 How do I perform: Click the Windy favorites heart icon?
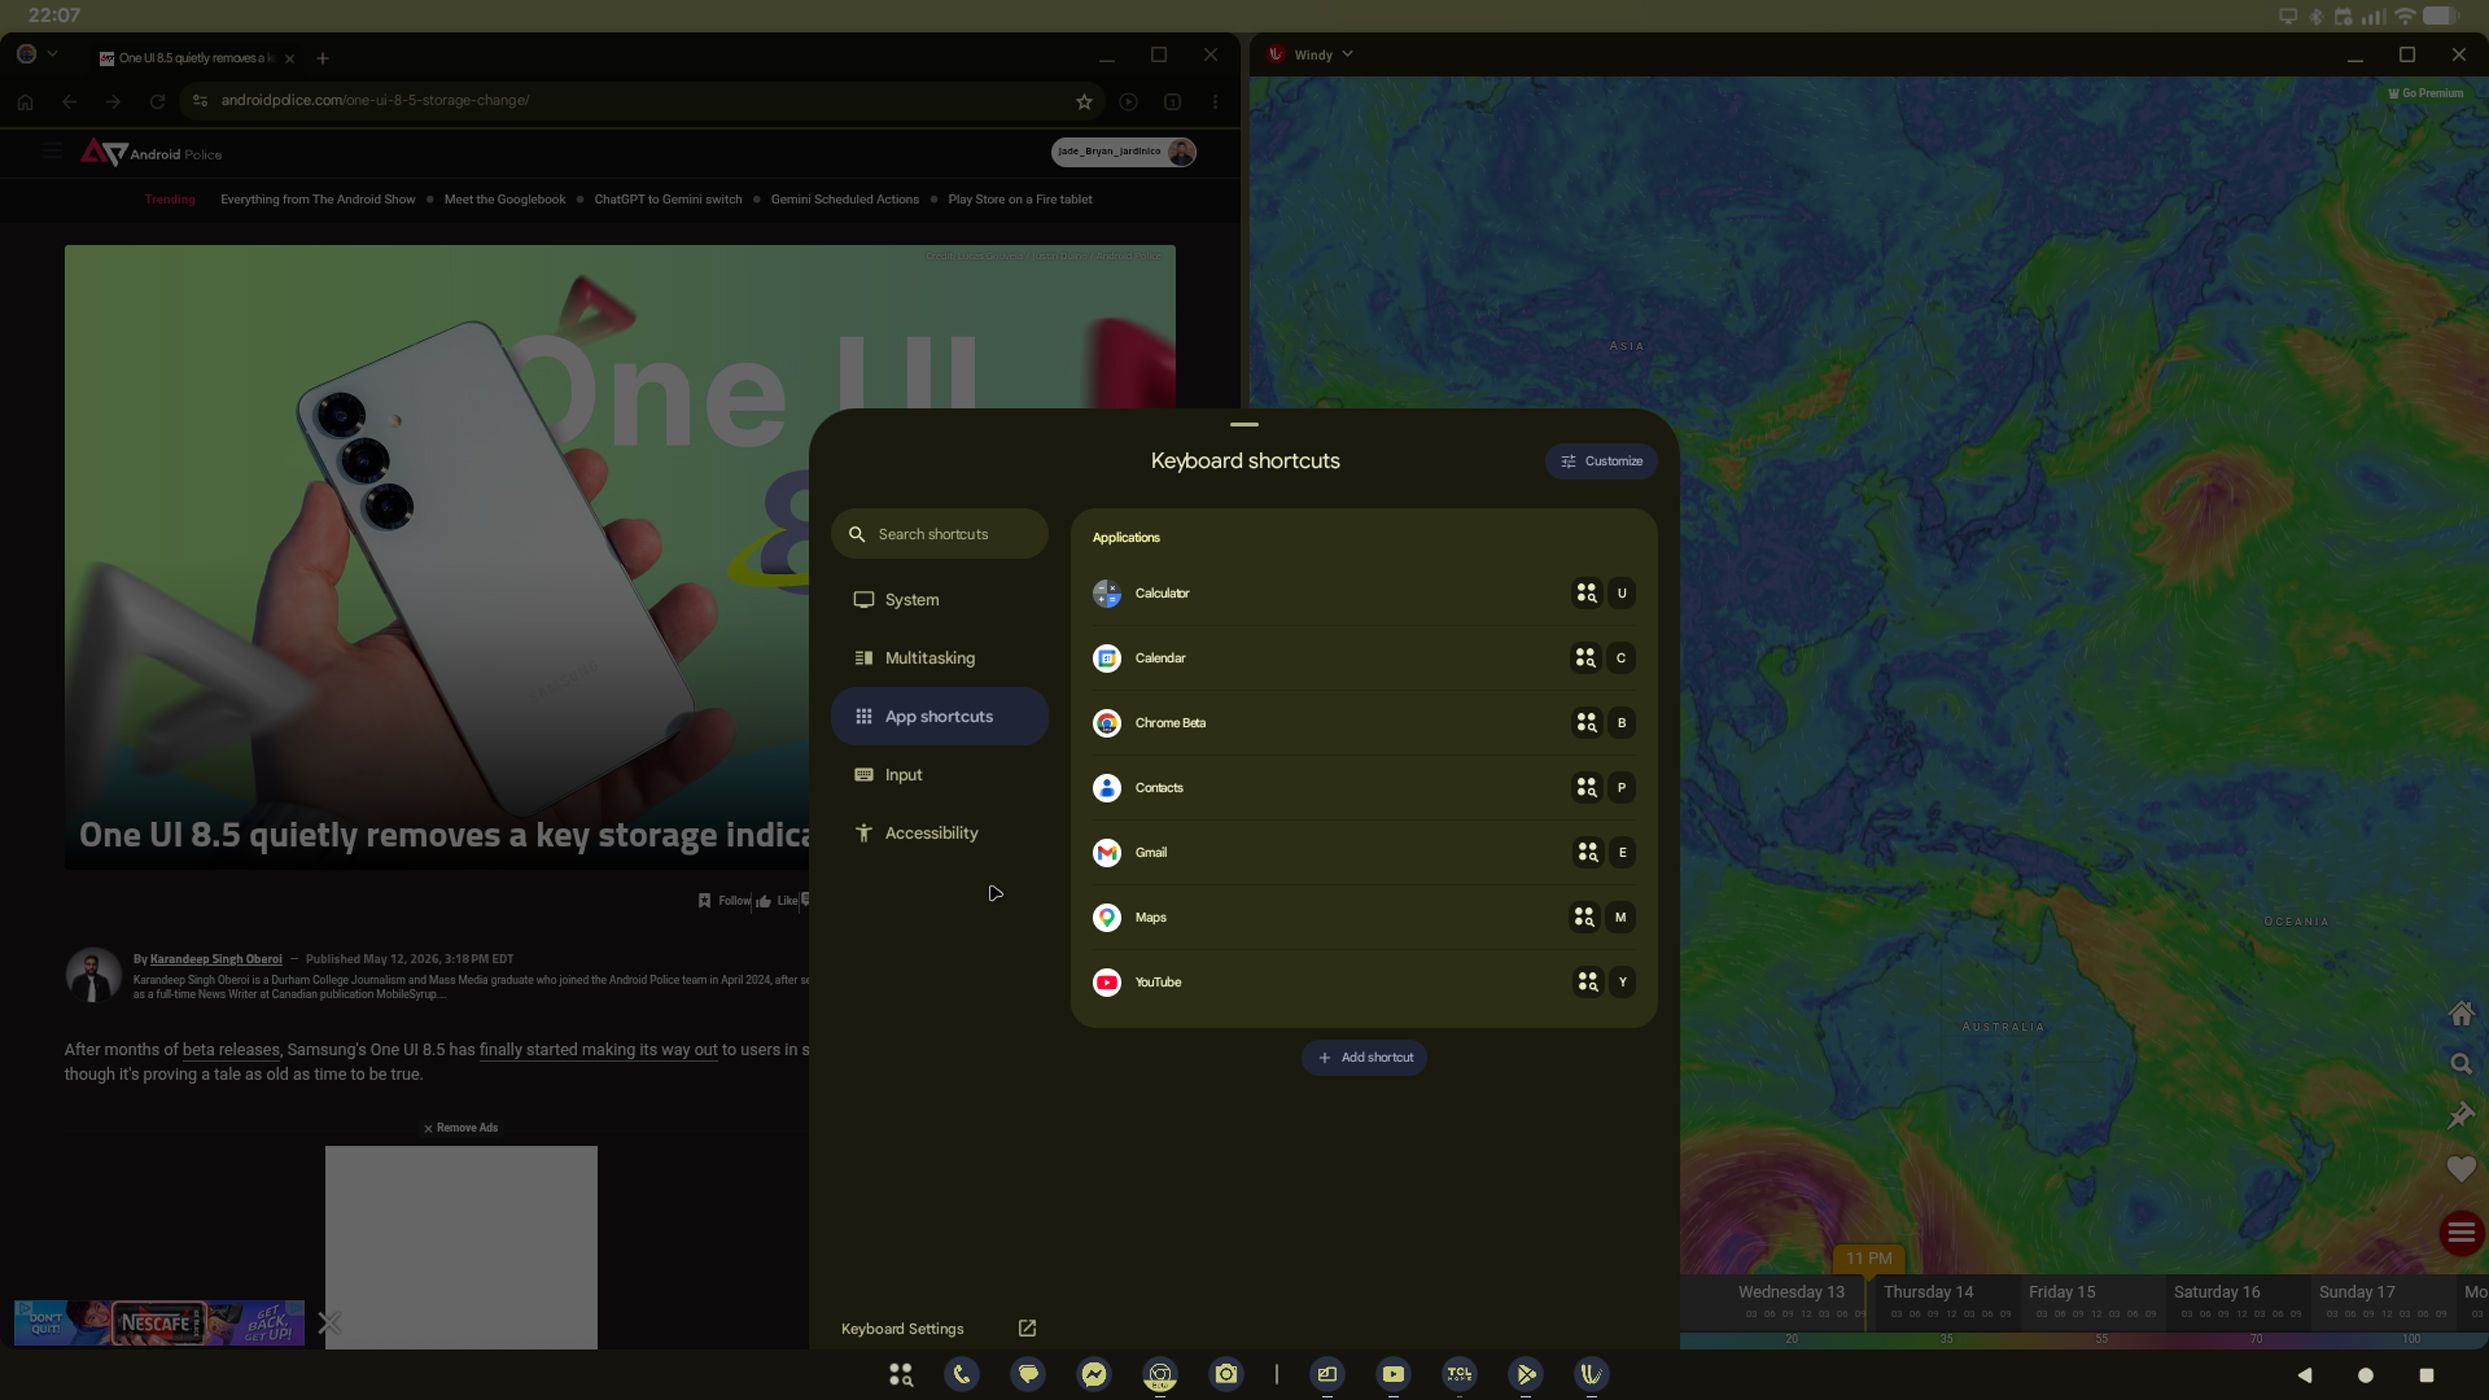click(x=2461, y=1168)
